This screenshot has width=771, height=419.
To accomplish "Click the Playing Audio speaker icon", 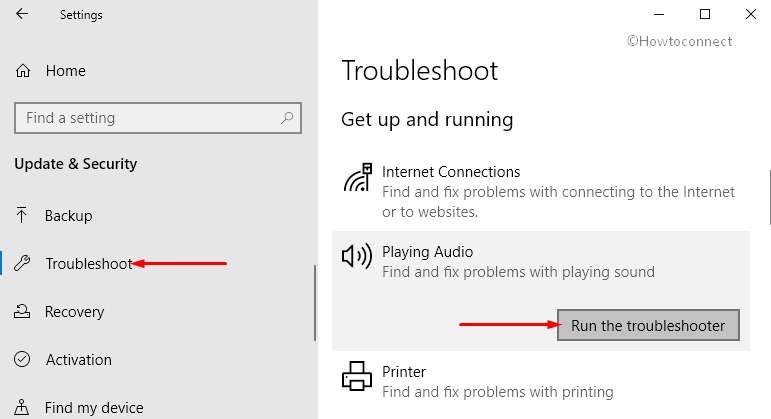I will coord(356,256).
